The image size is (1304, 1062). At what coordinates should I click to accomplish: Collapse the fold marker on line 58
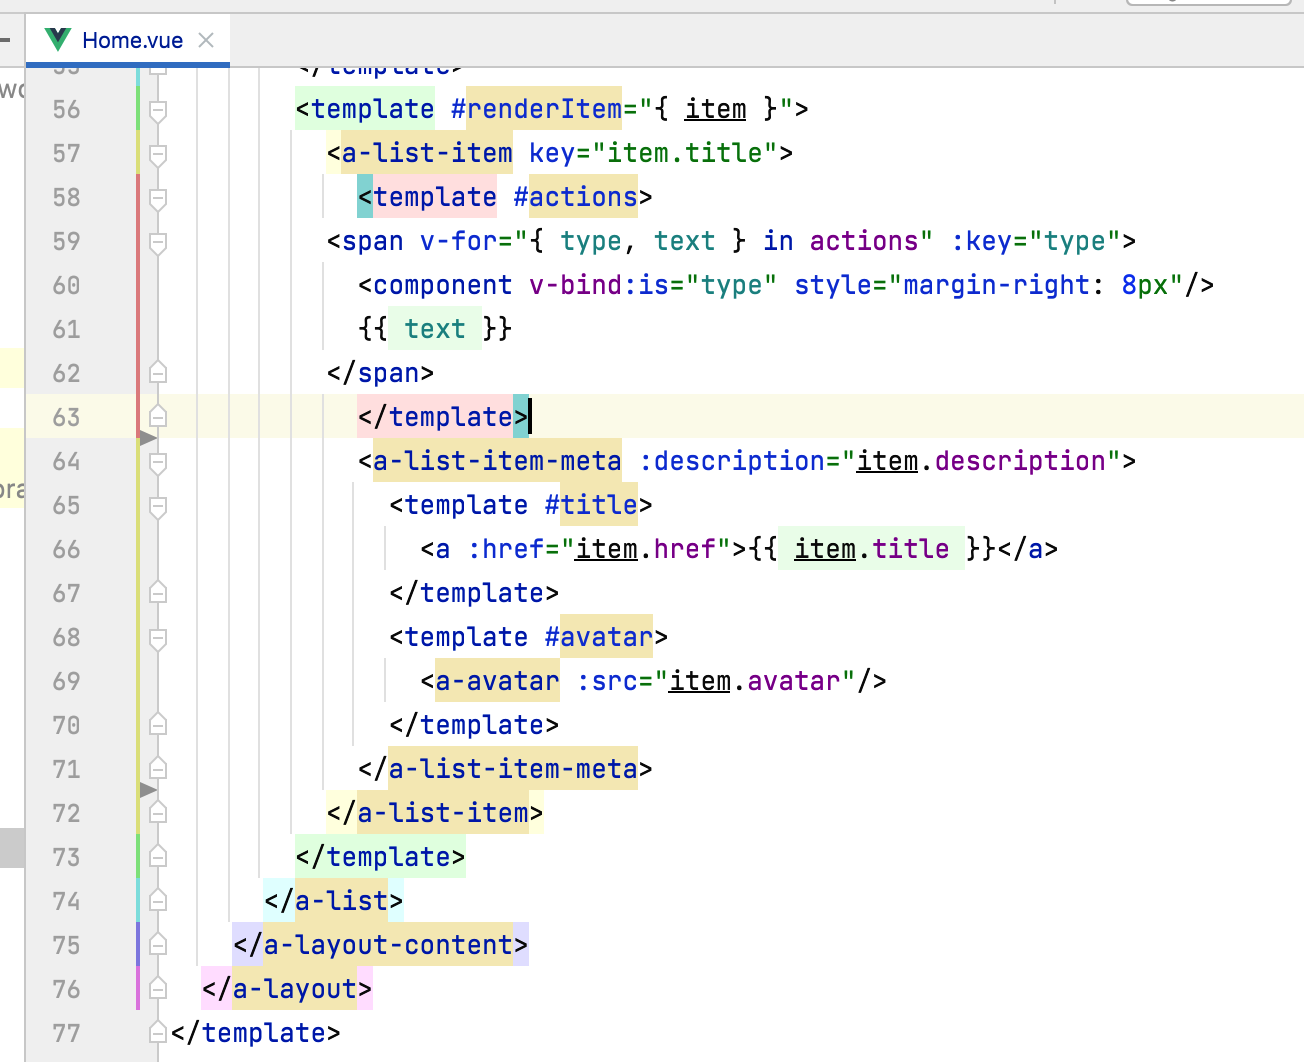coord(158,198)
